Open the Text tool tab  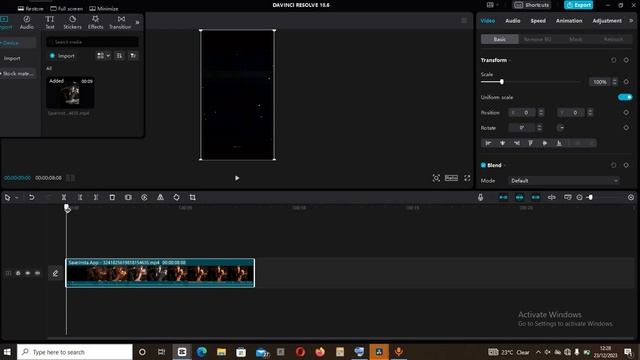(50, 22)
